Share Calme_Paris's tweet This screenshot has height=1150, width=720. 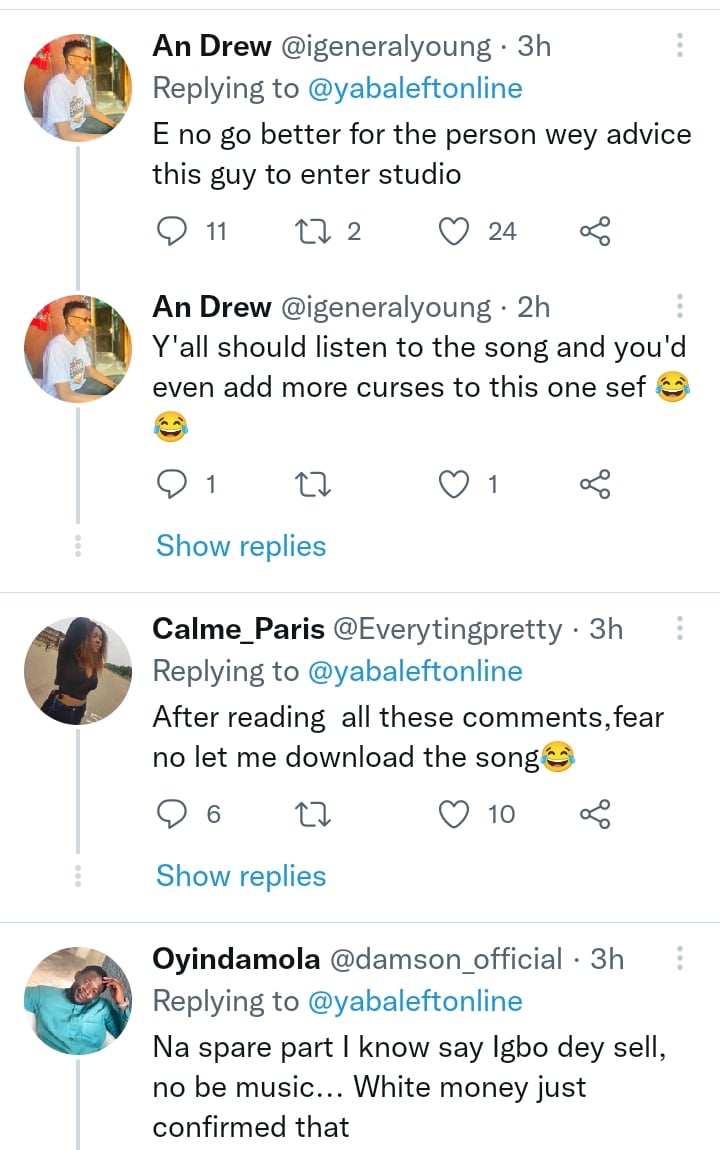click(x=595, y=815)
